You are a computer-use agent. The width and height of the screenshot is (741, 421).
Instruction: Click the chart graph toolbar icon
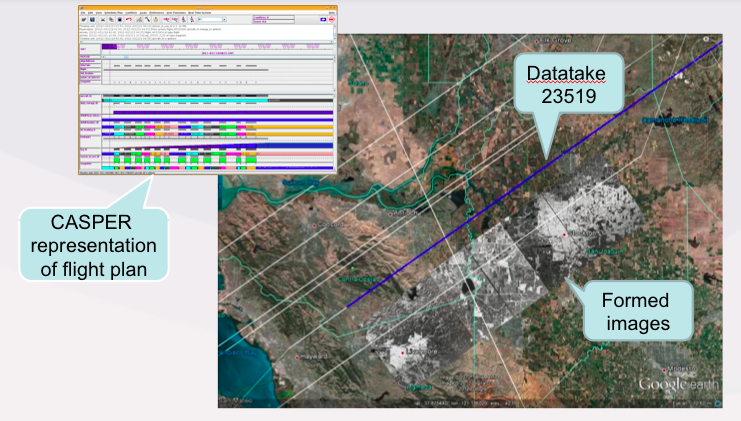(139, 20)
